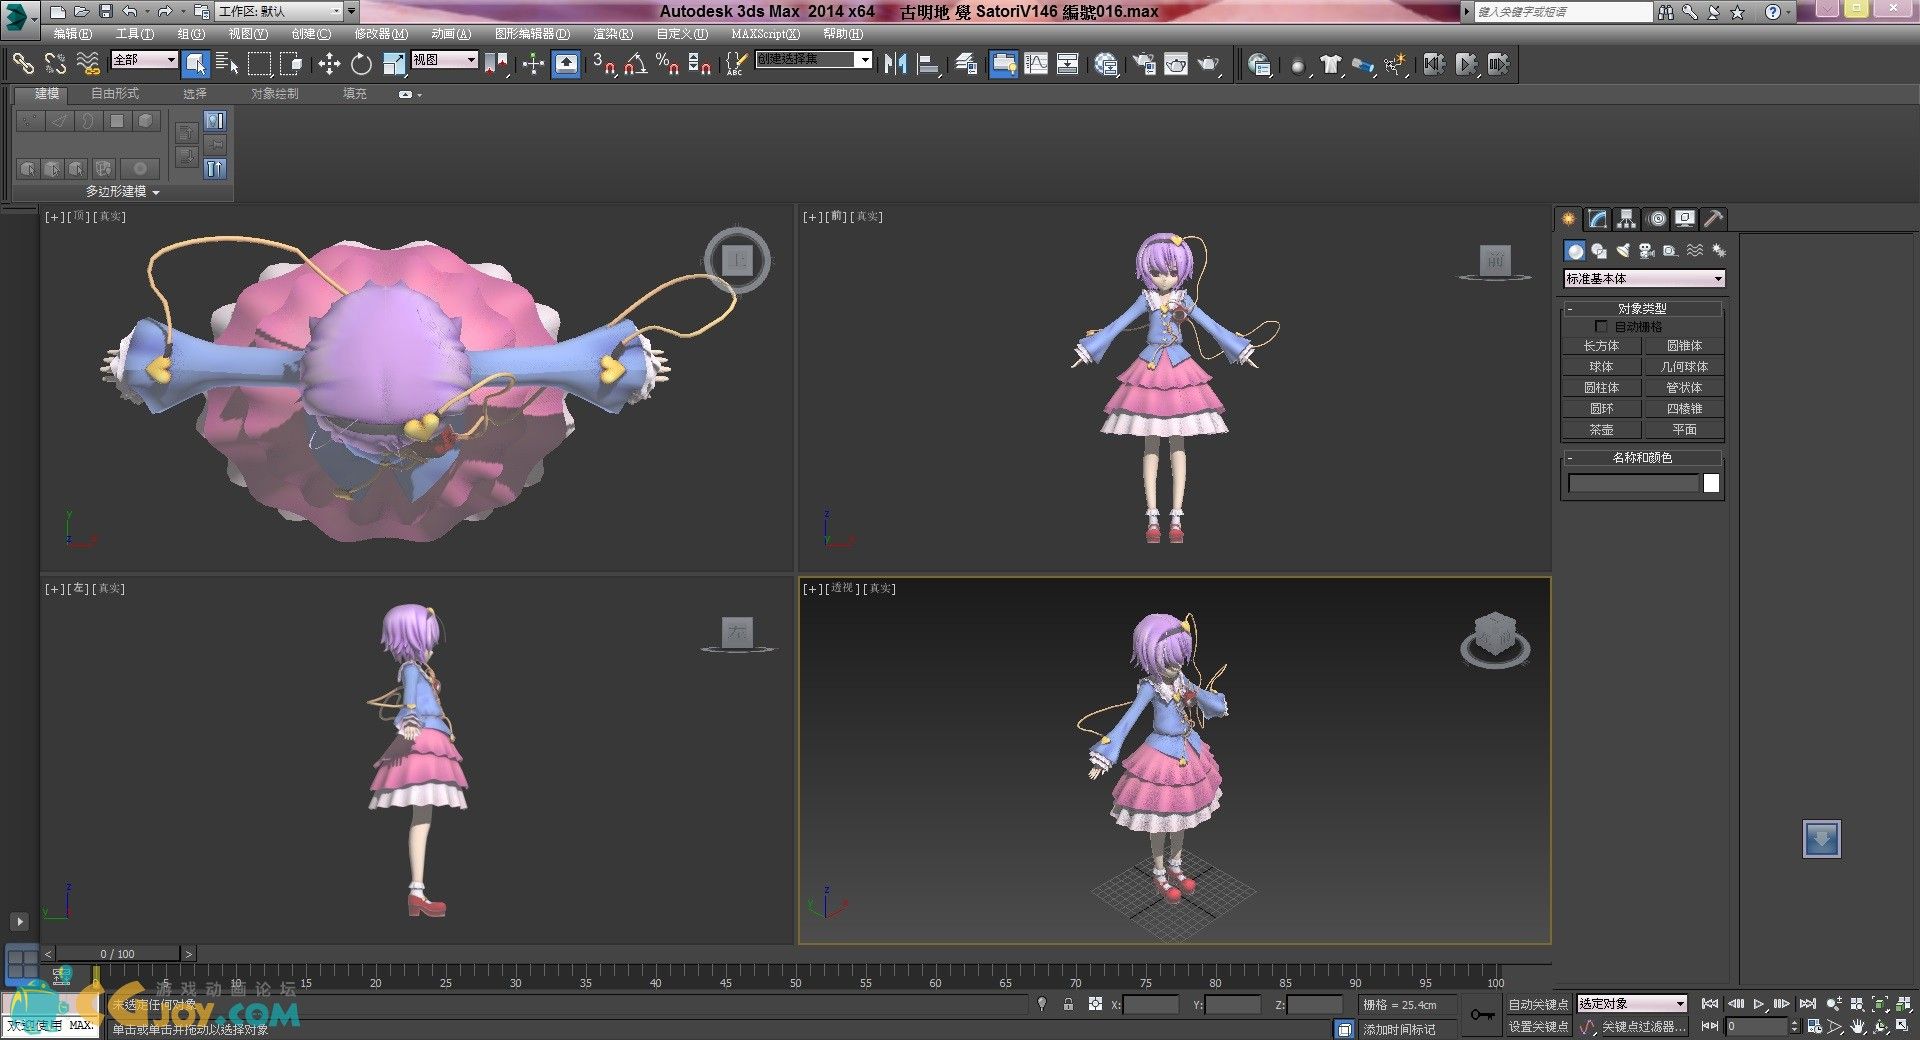This screenshot has height=1040, width=1920.
Task: Click the object name input field
Action: (x=1634, y=484)
